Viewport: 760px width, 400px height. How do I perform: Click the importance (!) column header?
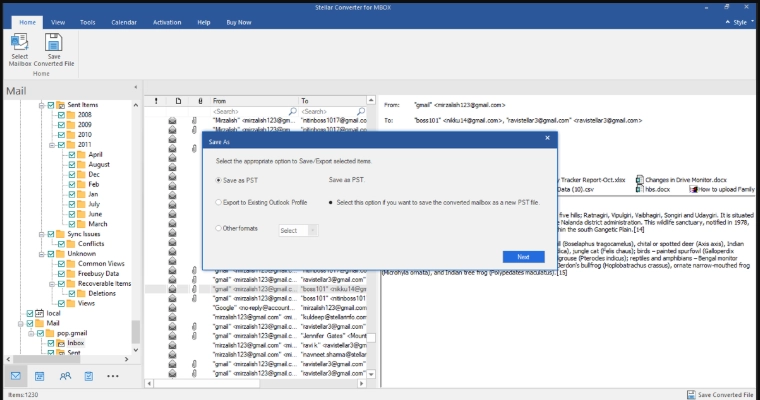156,101
